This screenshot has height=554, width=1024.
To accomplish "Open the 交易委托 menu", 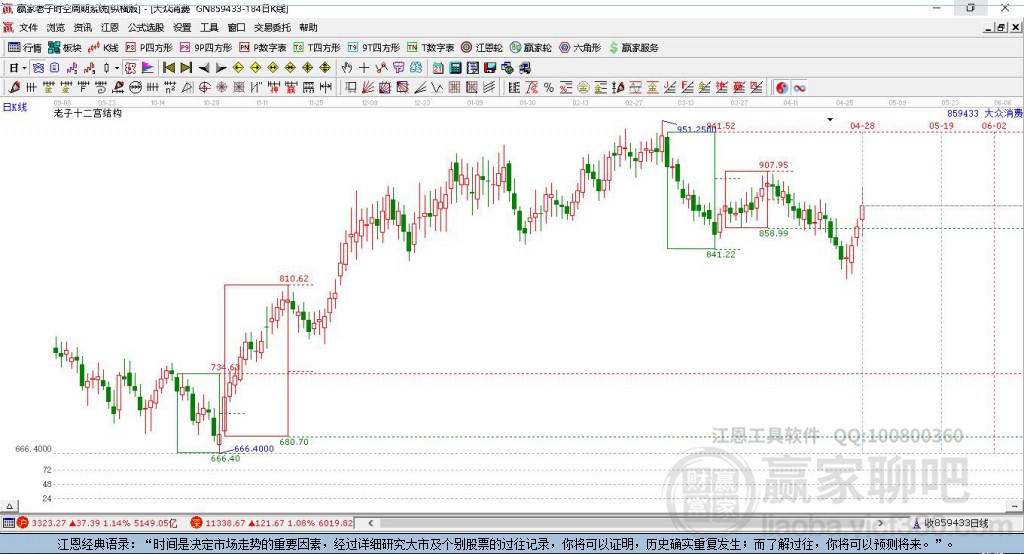I will pyautogui.click(x=272, y=27).
